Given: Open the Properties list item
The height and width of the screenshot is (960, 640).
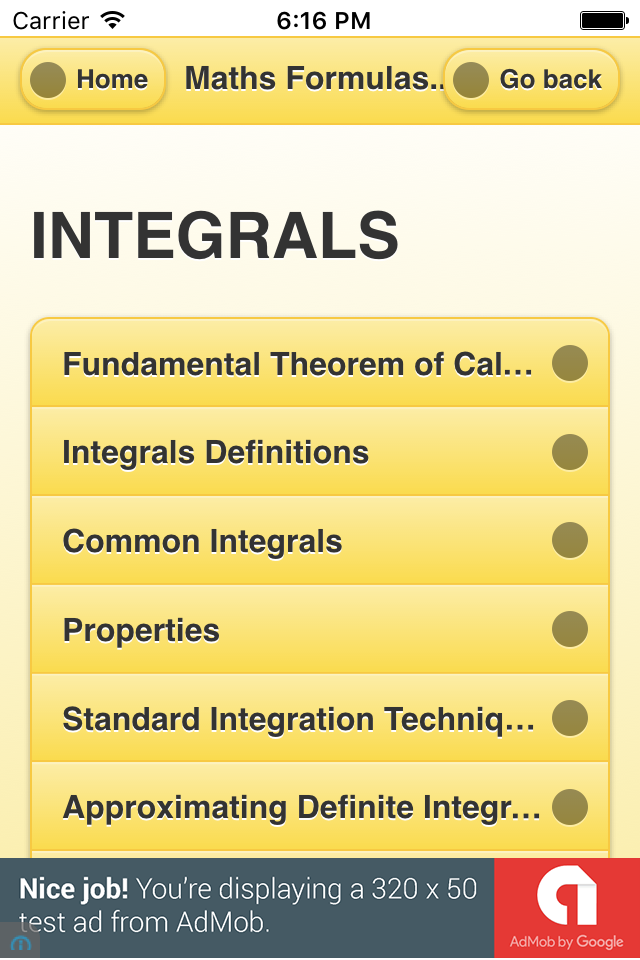Looking at the screenshot, I should pyautogui.click(x=141, y=631).
